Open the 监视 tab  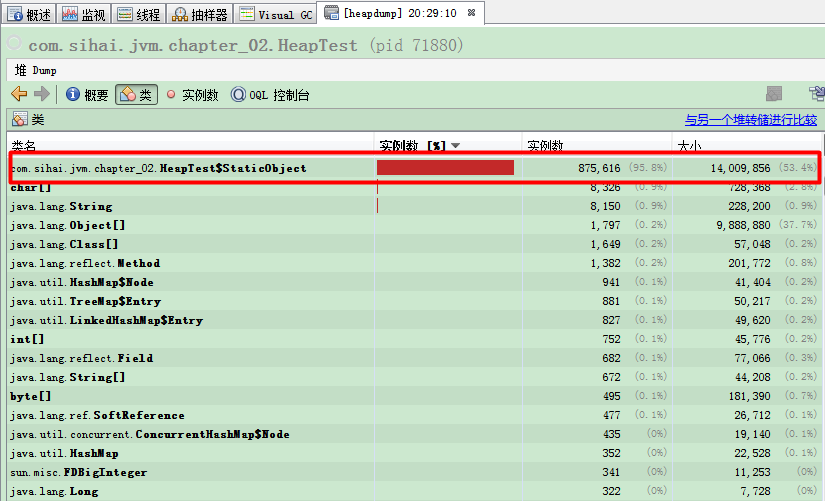pos(84,14)
